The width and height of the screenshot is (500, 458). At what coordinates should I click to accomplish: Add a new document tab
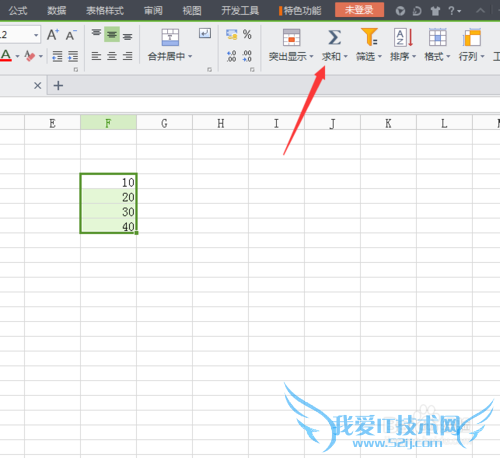click(58, 86)
